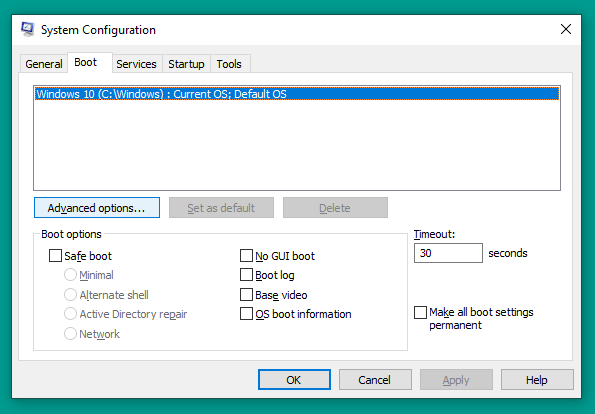Tick the No GUI boot checkbox
Viewport: 595px width, 414px height.
pos(246,256)
